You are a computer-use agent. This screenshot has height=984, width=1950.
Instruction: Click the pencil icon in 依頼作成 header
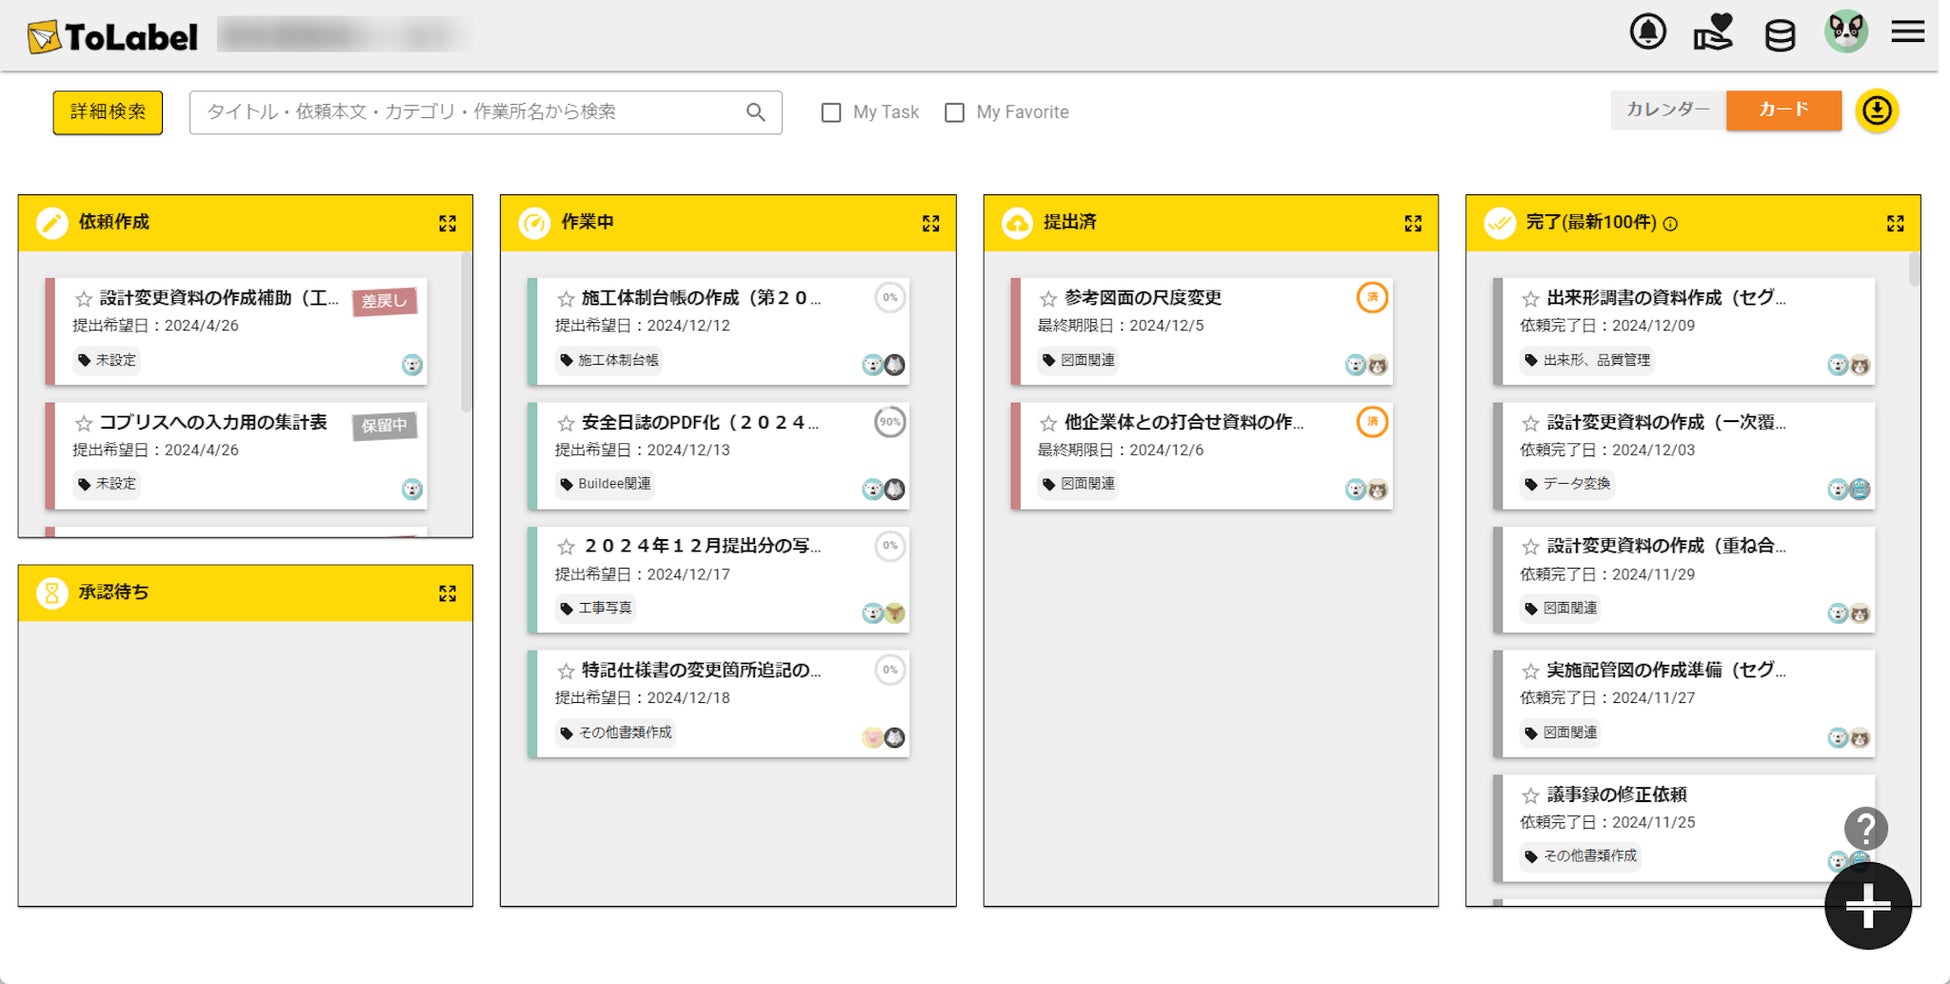pos(52,223)
